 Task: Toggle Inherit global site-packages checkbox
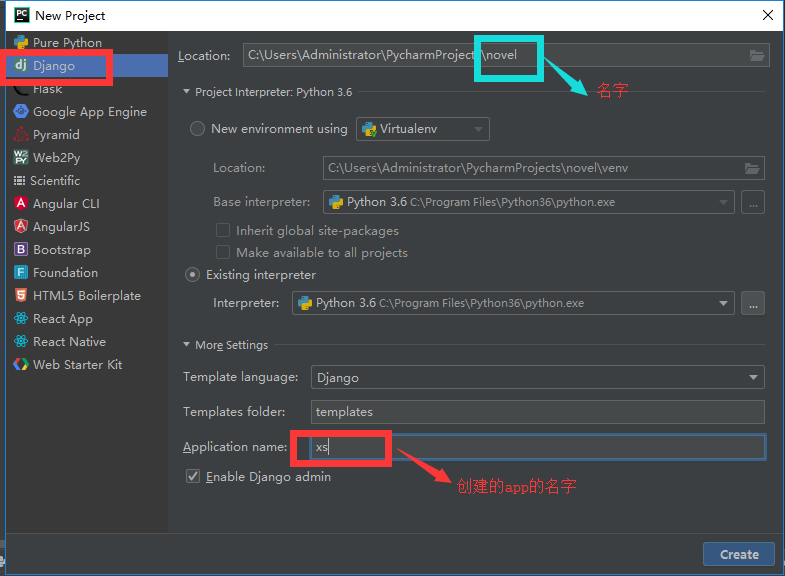[x=223, y=230]
